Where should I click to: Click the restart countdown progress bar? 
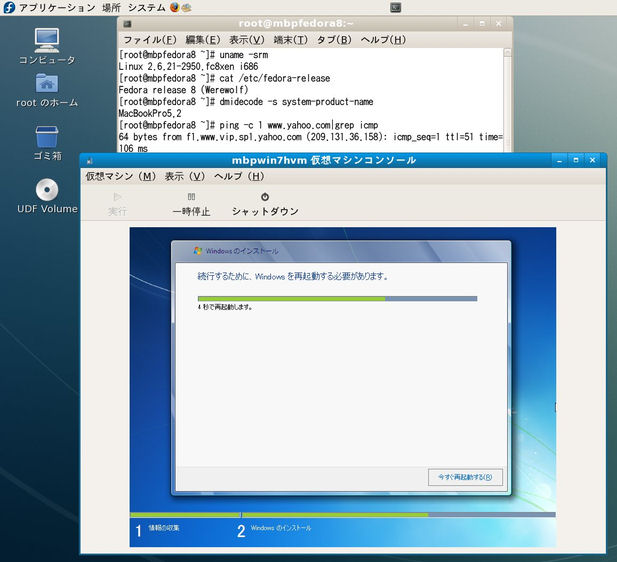337,299
